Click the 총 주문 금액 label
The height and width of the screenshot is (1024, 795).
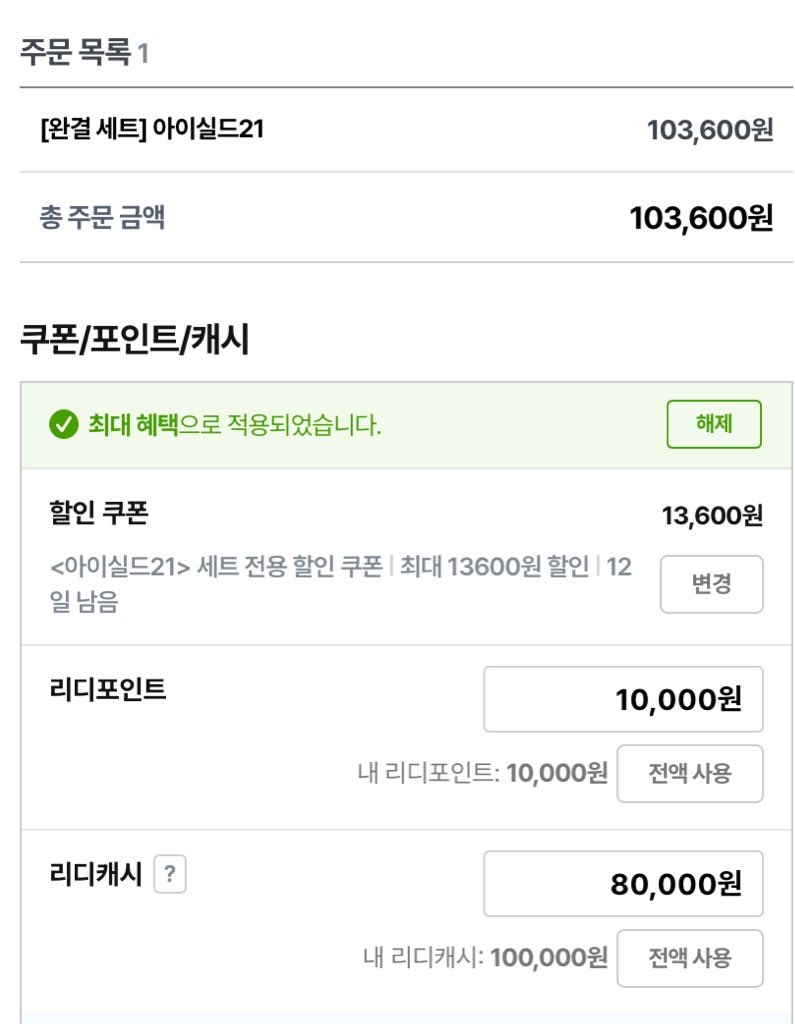tap(102, 218)
